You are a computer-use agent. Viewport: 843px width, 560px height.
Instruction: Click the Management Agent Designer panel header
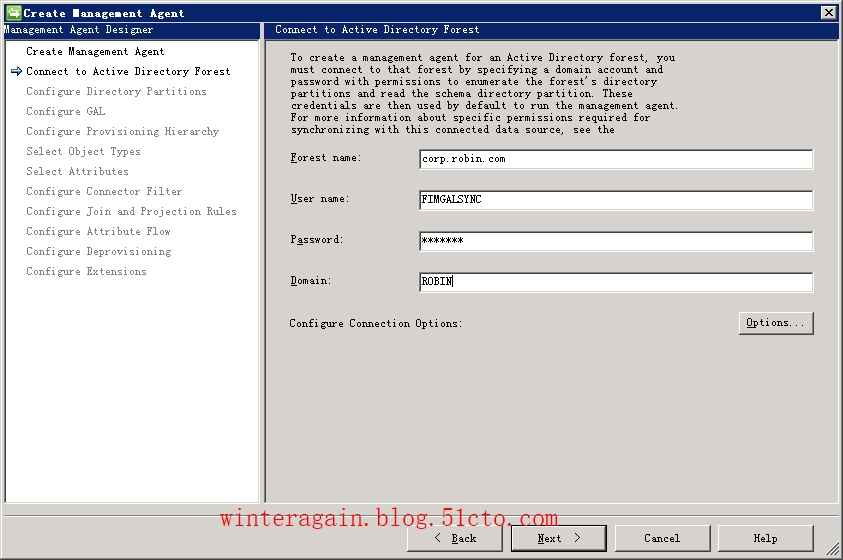coord(132,30)
